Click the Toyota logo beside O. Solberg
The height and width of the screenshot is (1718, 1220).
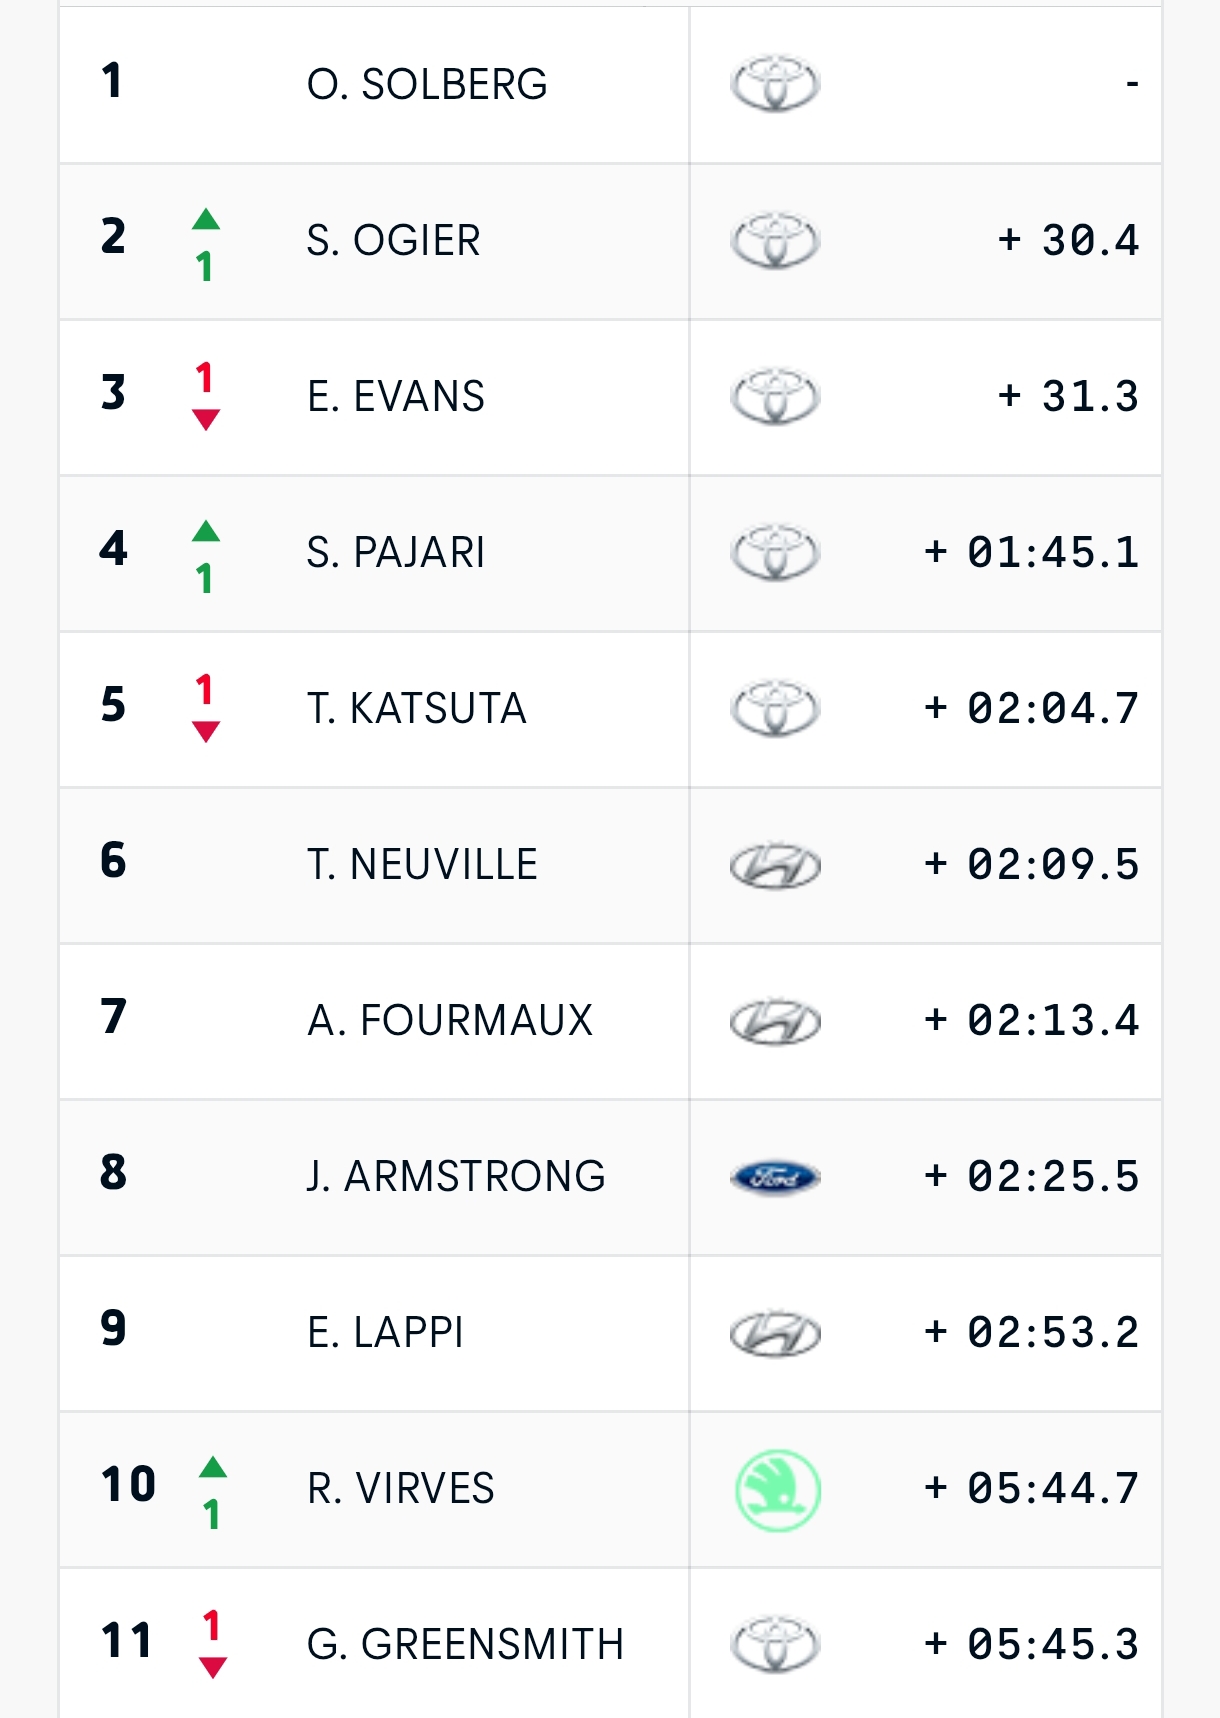(775, 83)
